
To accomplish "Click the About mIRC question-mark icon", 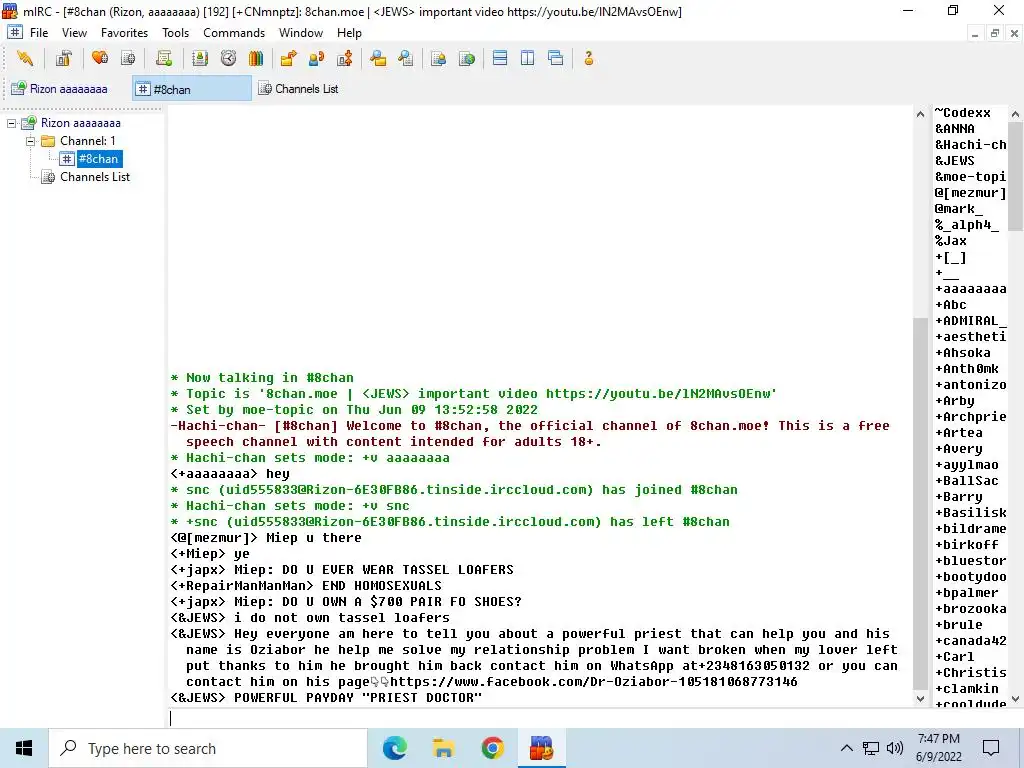I will point(588,59).
